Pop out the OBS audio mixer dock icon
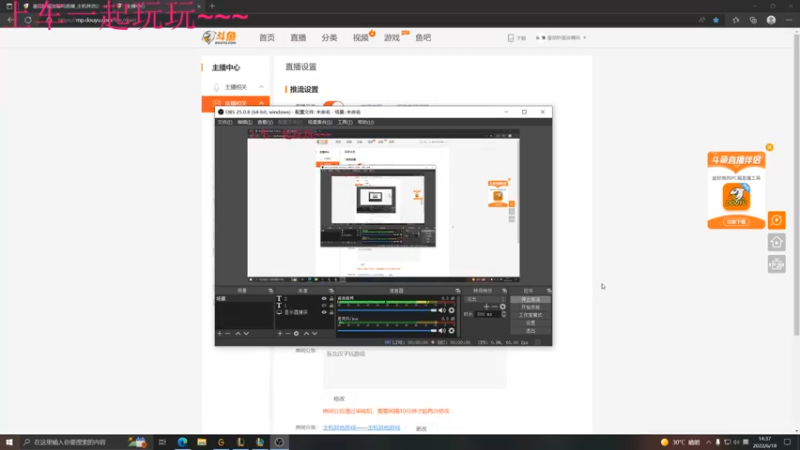800x450 pixels. coord(457,290)
